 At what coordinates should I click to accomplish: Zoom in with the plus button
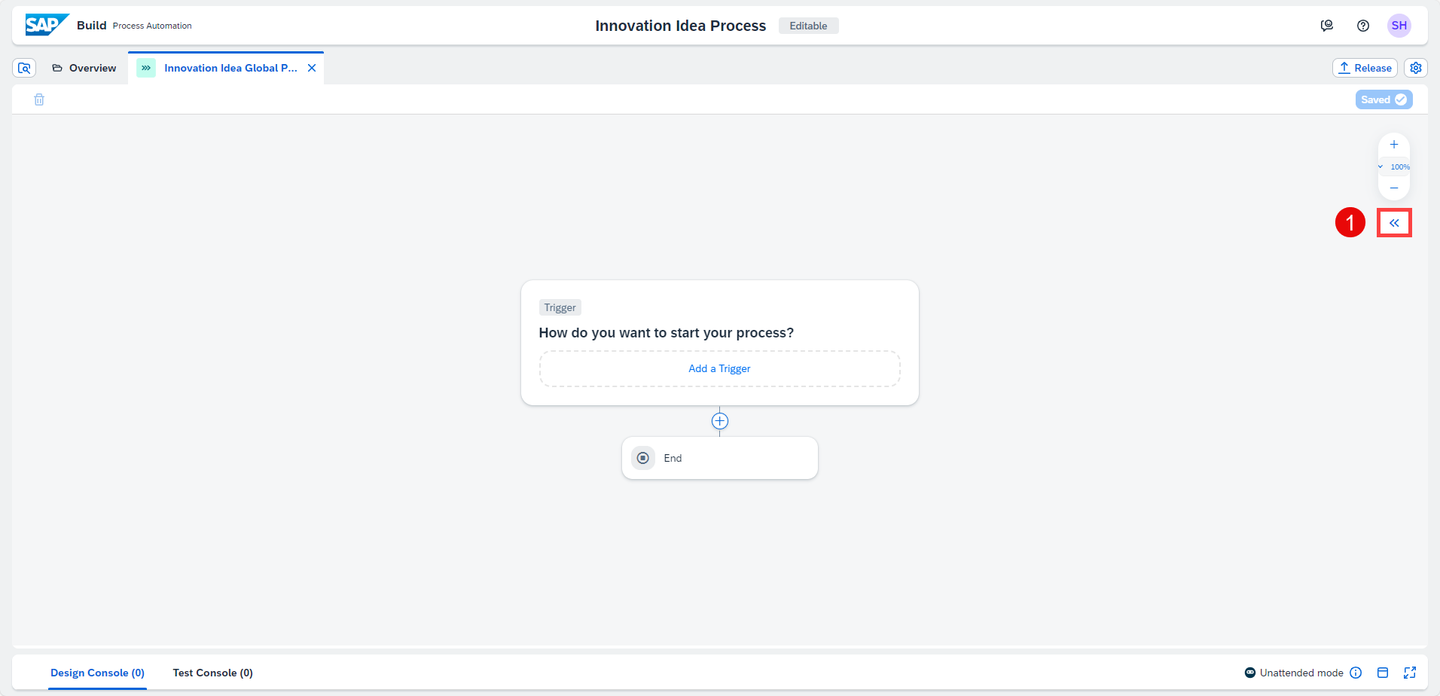(x=1394, y=145)
